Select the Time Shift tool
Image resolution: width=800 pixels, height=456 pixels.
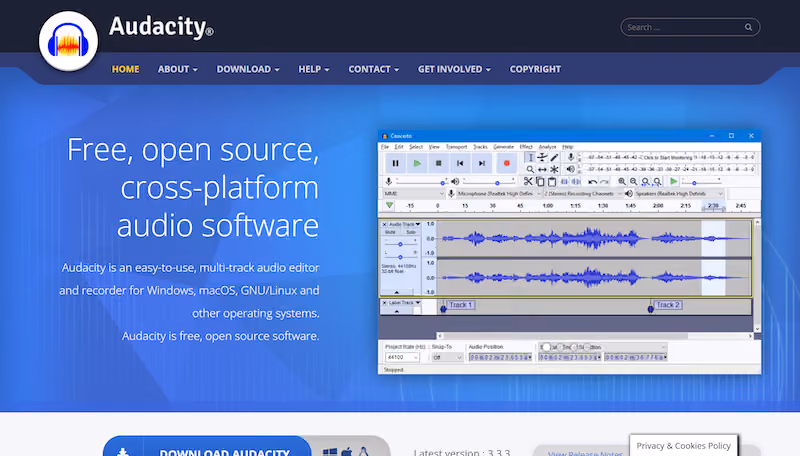click(542, 169)
